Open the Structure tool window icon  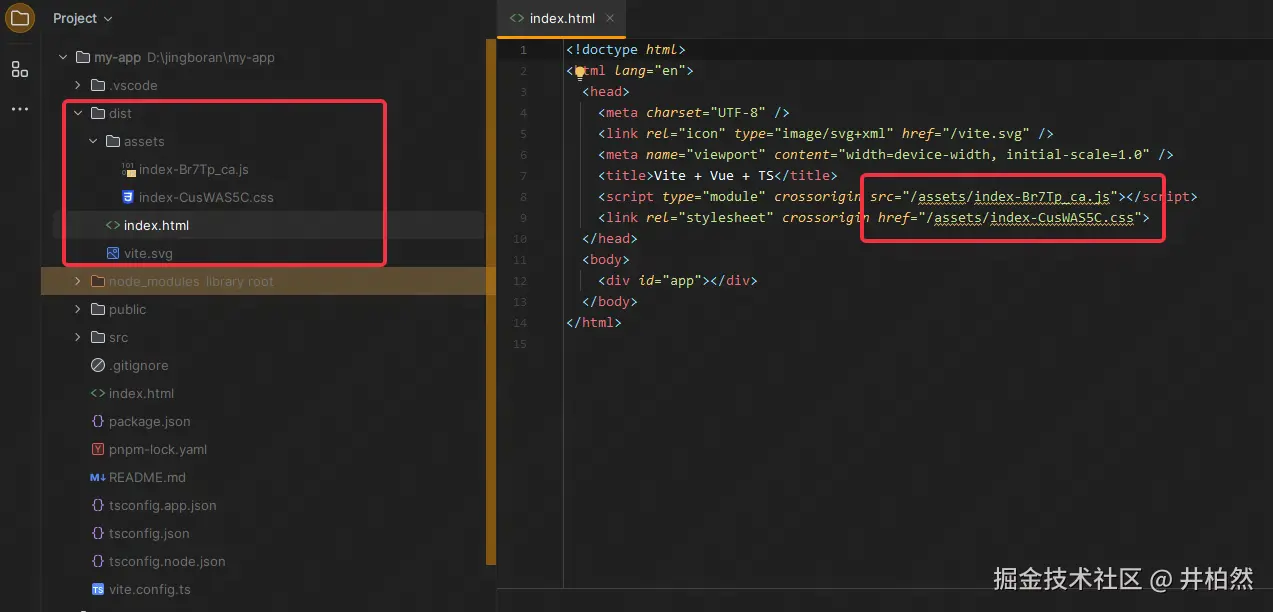click(20, 69)
